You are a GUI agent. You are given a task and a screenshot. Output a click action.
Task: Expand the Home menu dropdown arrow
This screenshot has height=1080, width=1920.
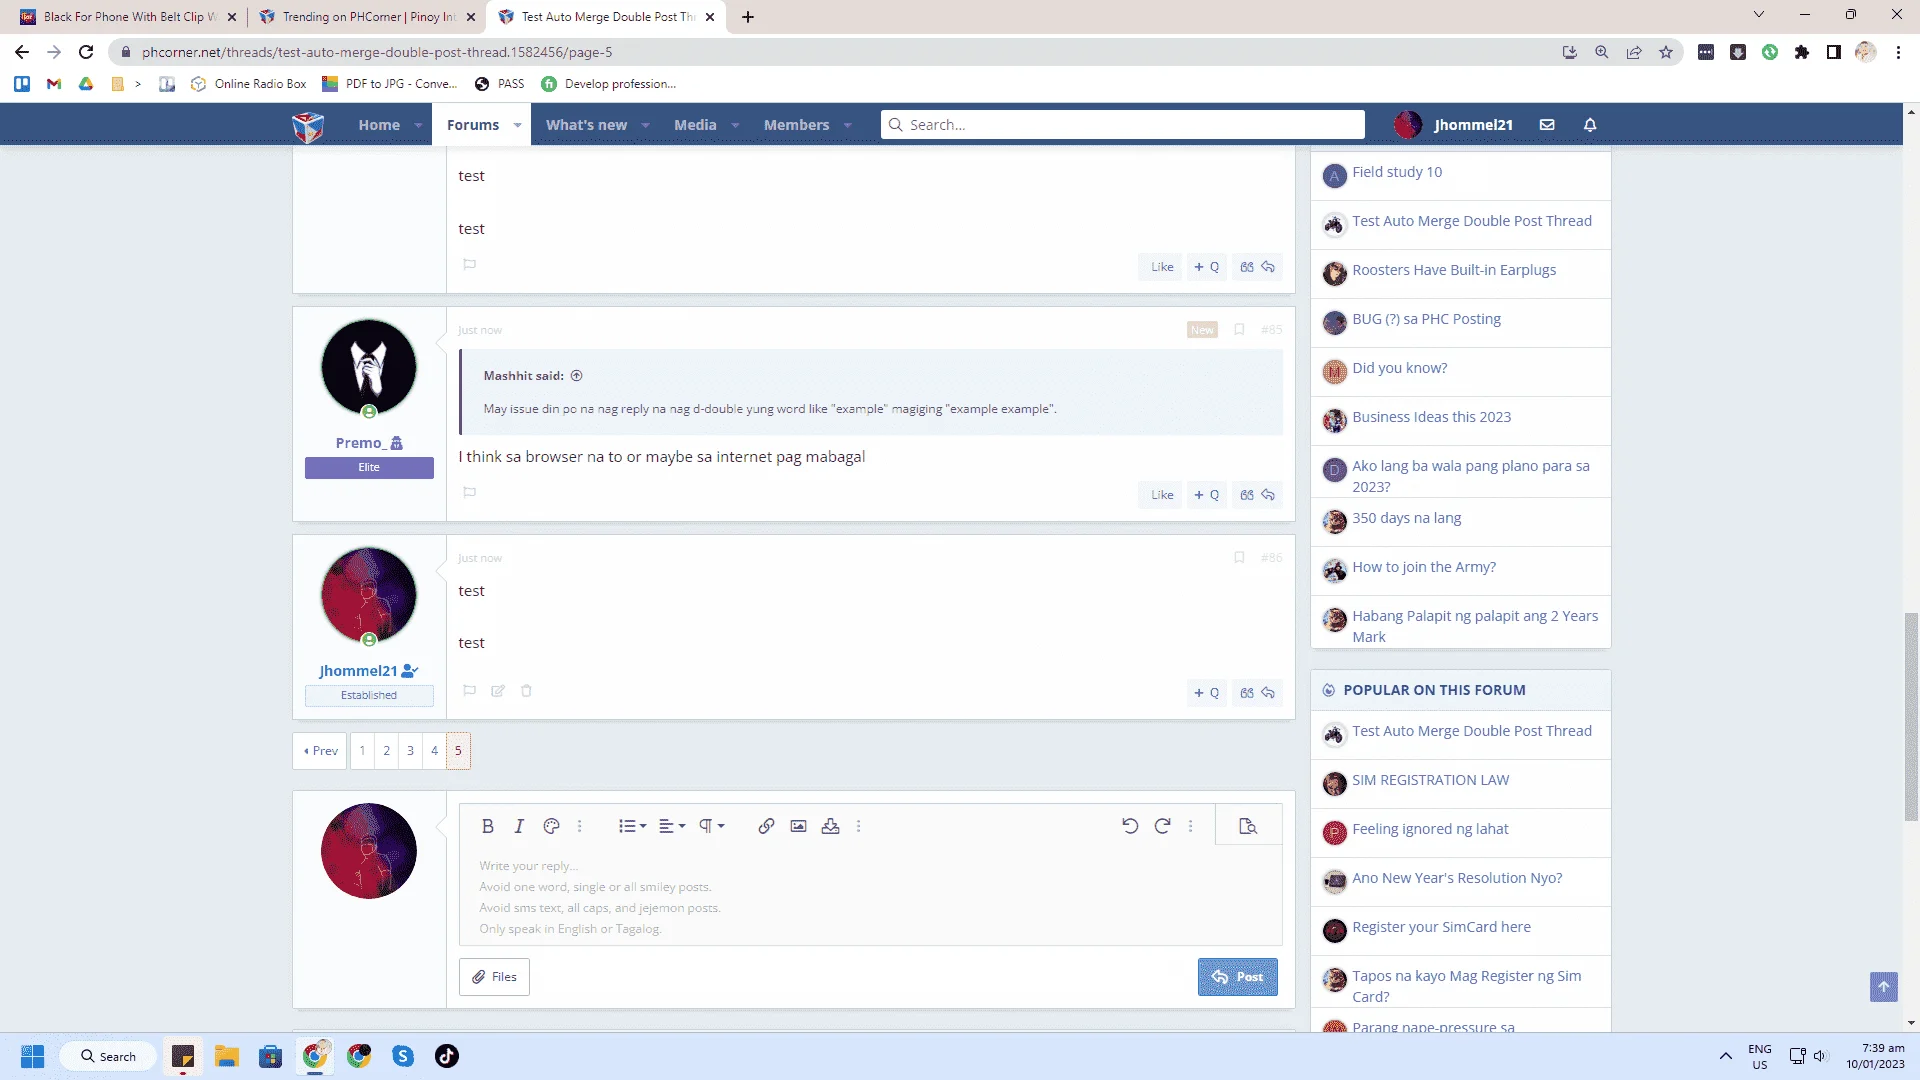tap(418, 126)
